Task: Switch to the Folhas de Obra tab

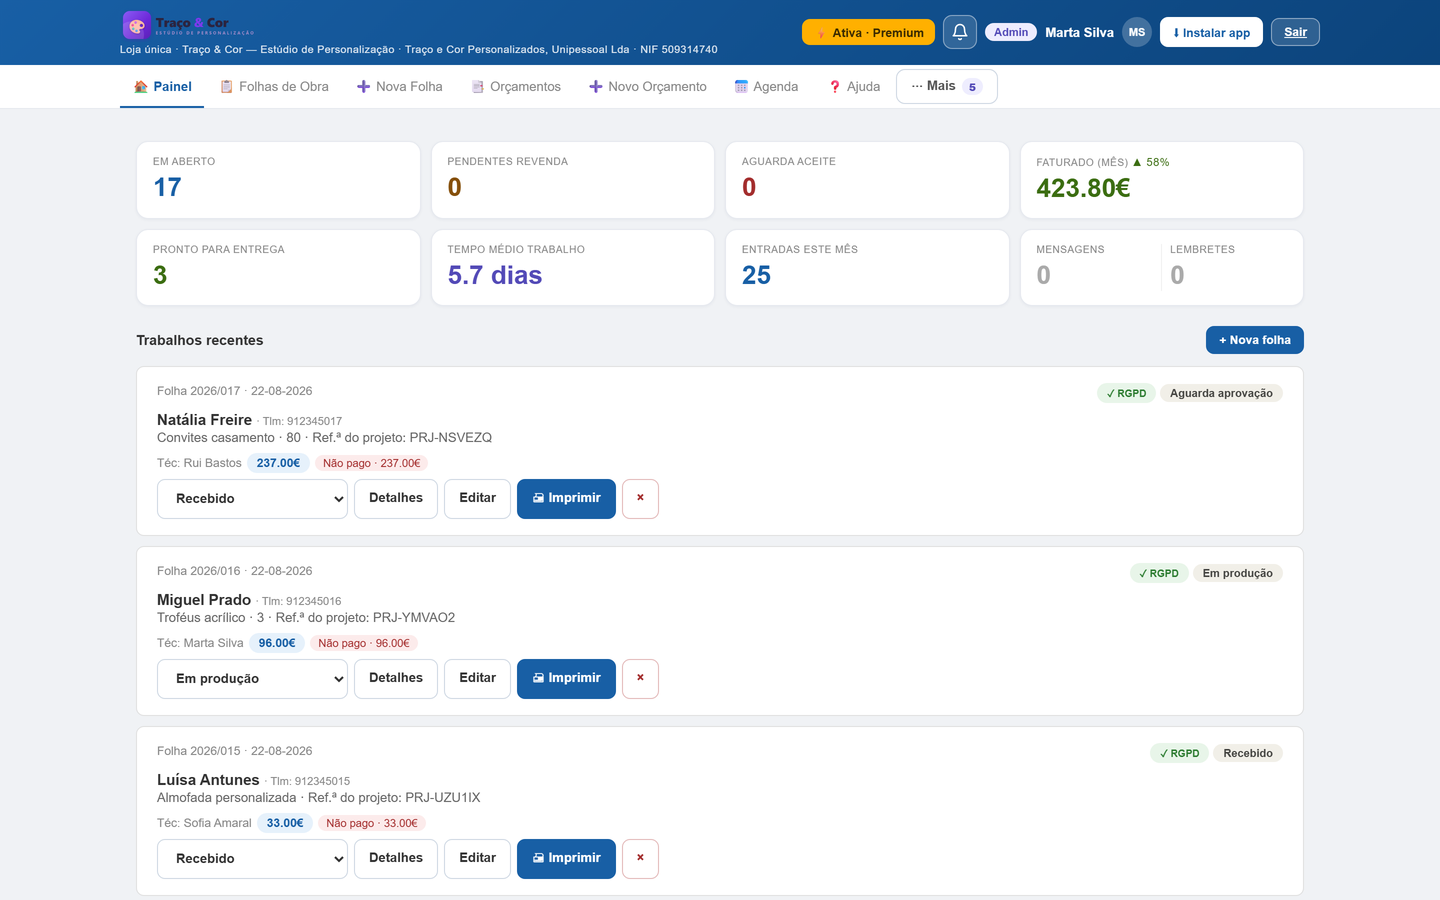Action: click(274, 87)
